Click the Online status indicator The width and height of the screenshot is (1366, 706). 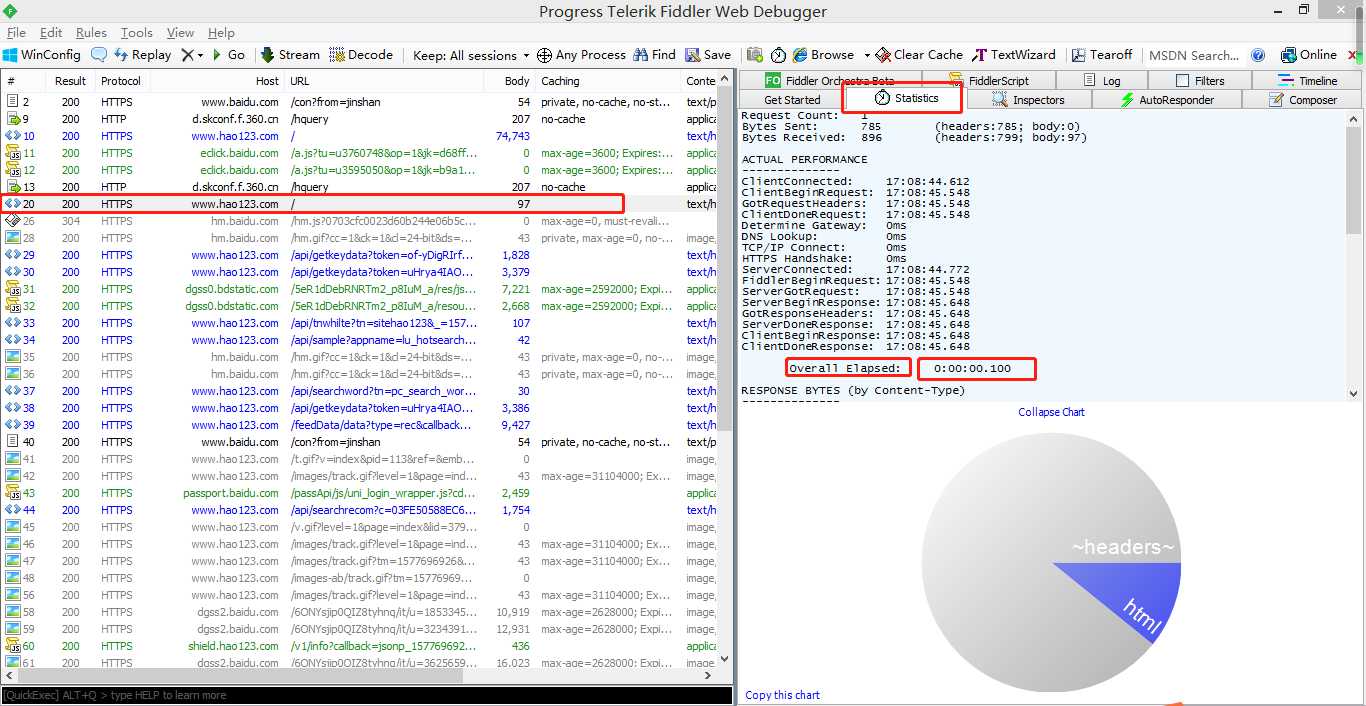(1308, 55)
